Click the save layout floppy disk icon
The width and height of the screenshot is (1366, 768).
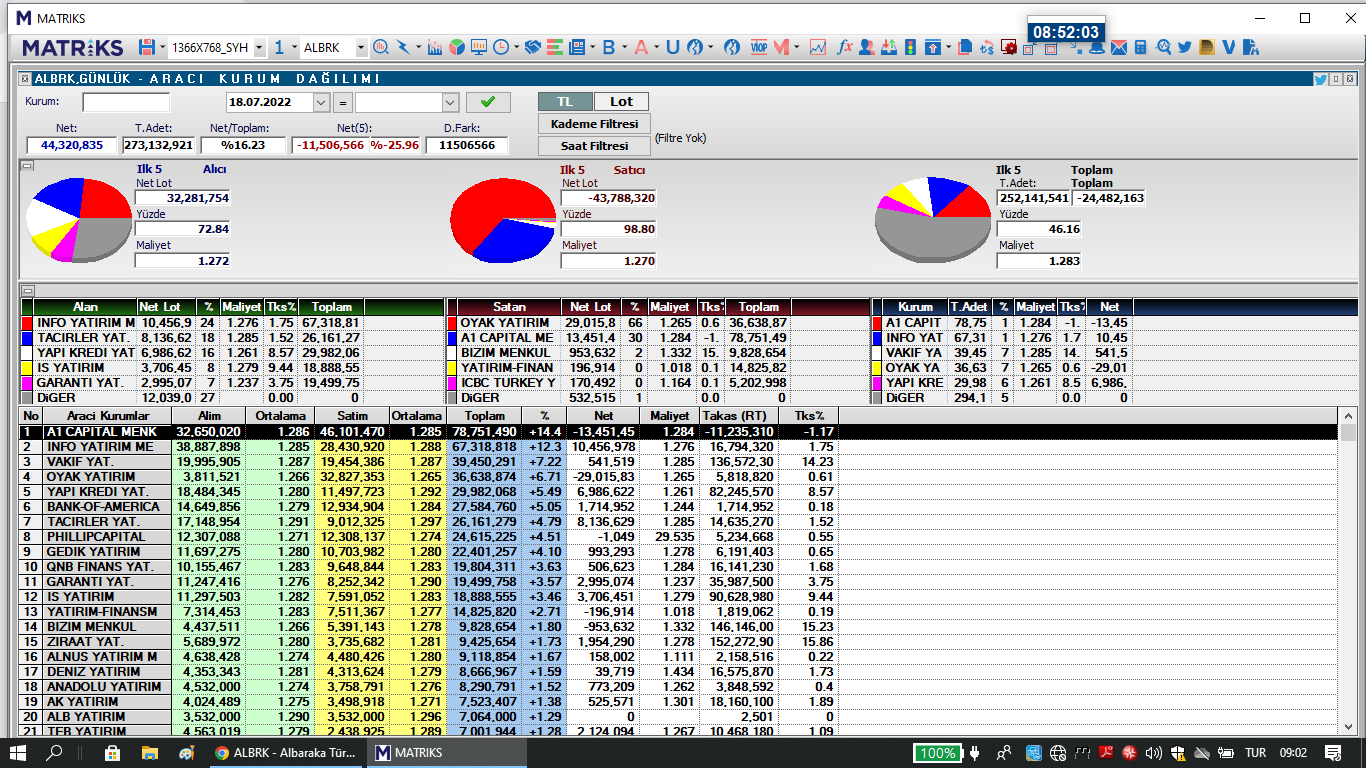tap(147, 47)
